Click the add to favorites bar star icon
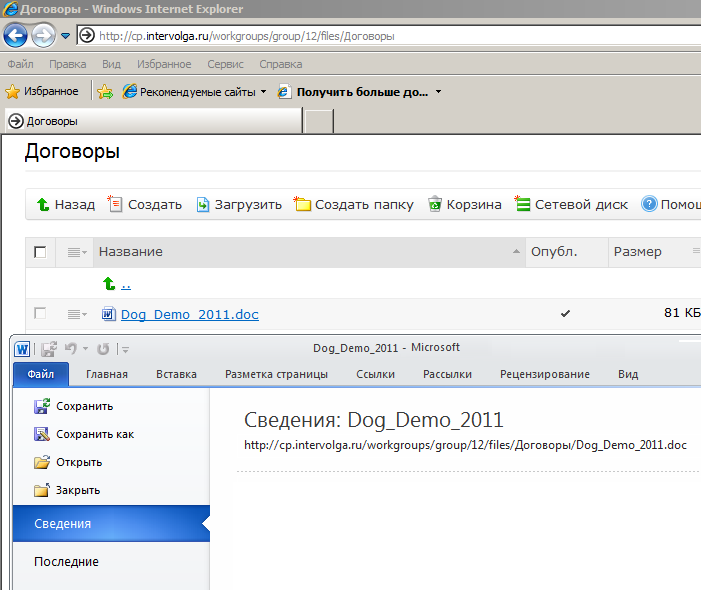The height and width of the screenshot is (590, 701). pyautogui.click(x=105, y=91)
